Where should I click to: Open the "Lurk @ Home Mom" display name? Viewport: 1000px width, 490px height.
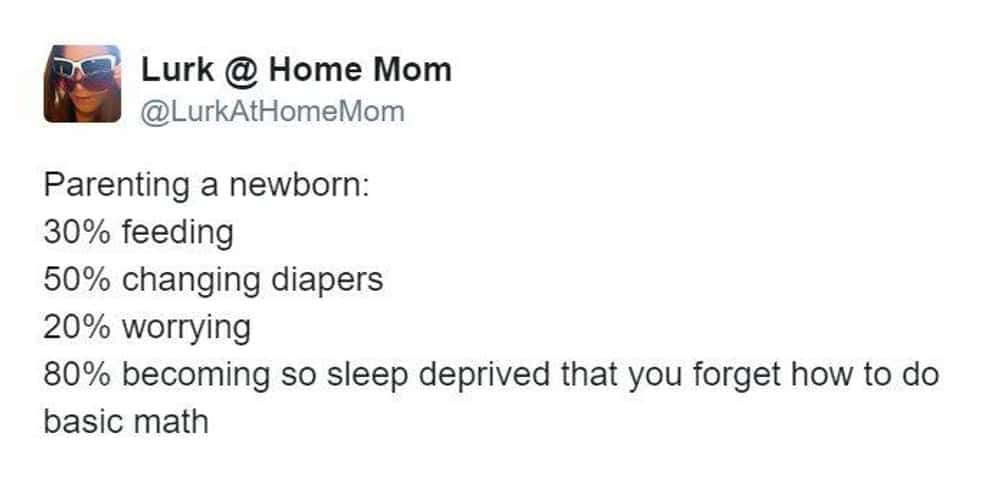tap(296, 69)
